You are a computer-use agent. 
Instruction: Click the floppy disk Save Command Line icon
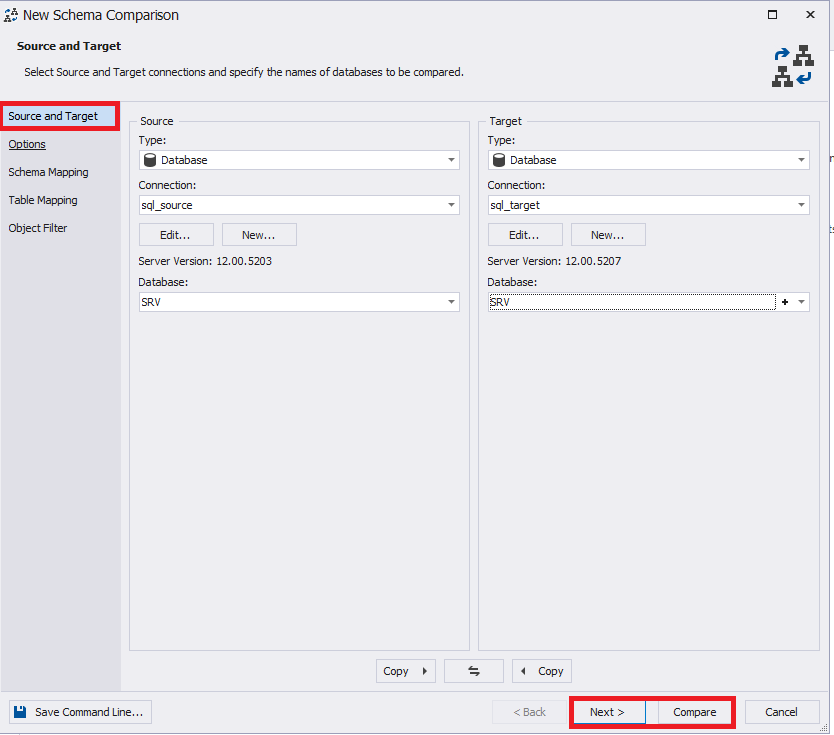[x=21, y=712]
